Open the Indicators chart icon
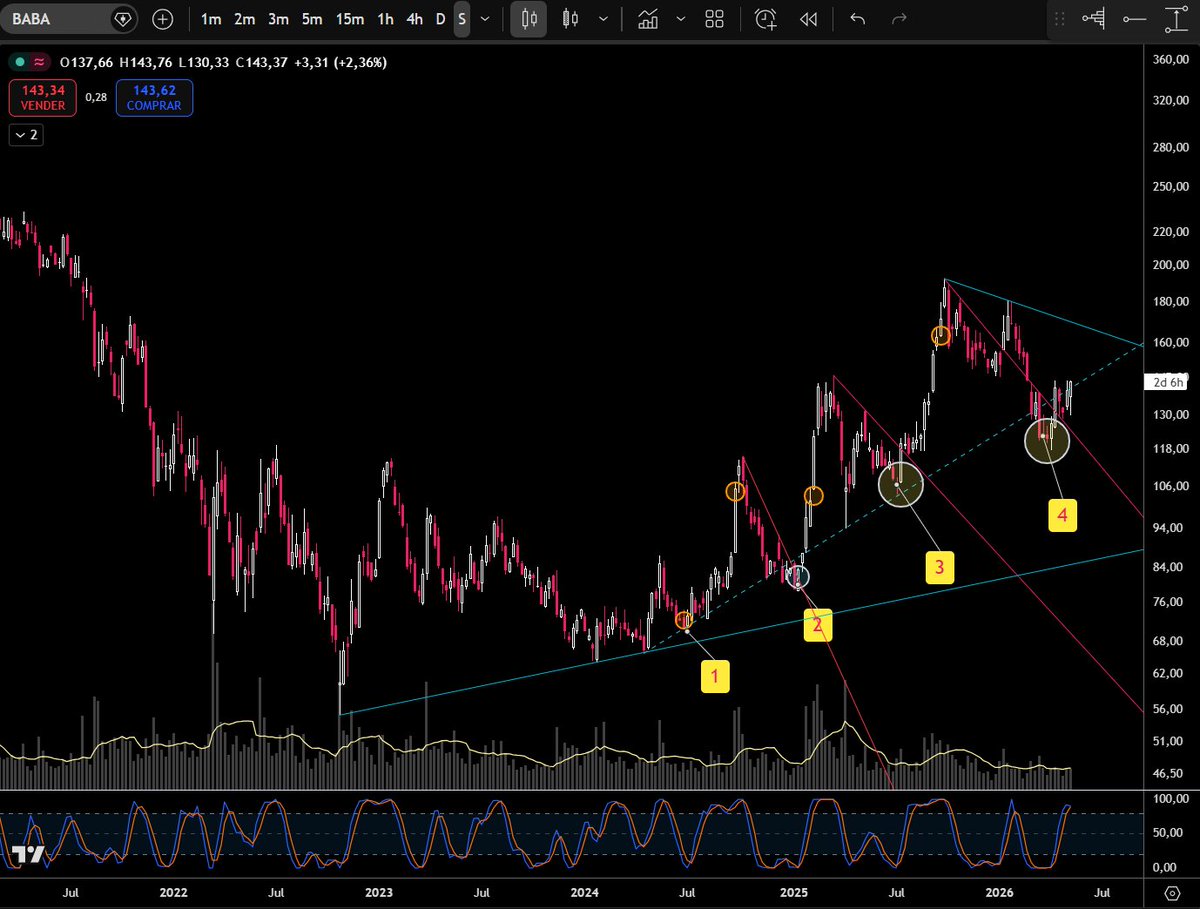Screen dimensions: 1200x909 coord(648,19)
